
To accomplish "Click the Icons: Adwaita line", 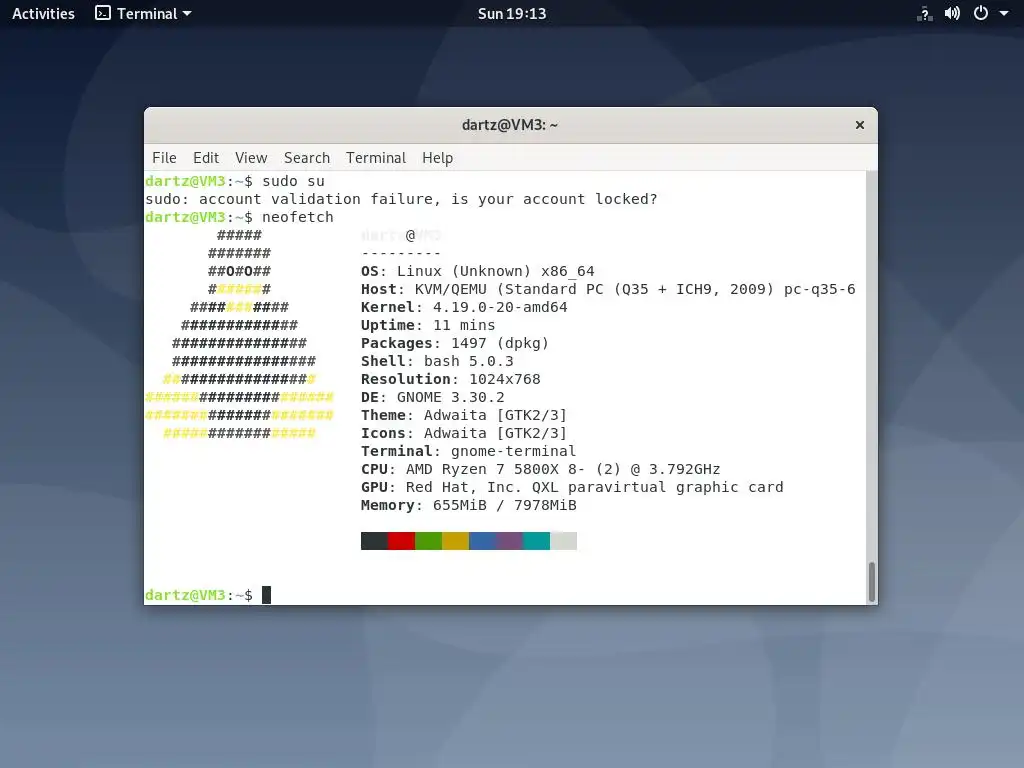I will pos(464,433).
